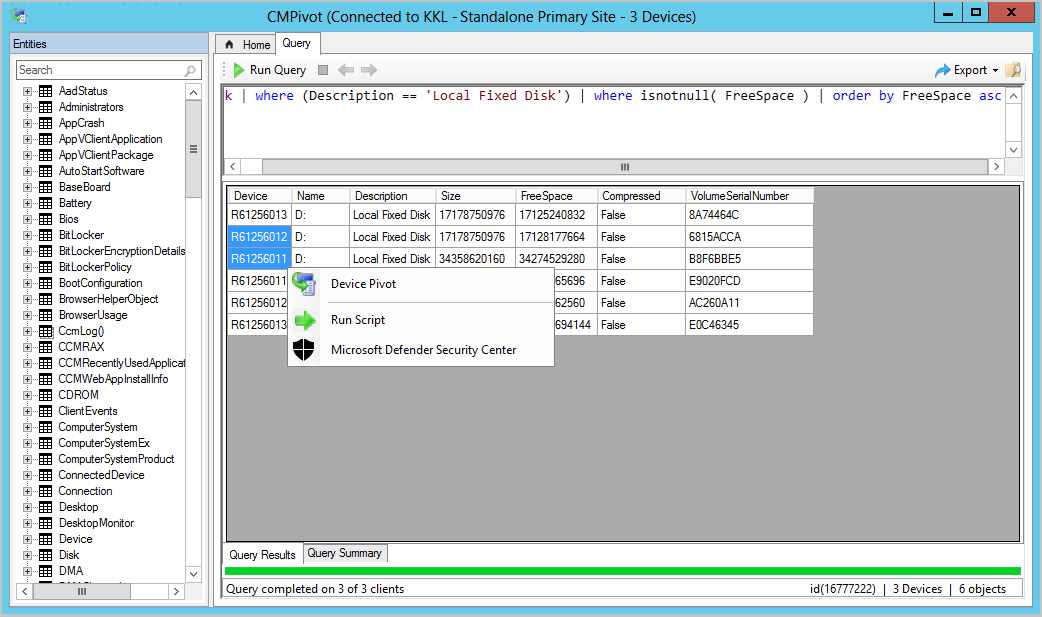Image resolution: width=1042 pixels, height=617 pixels.
Task: Select the BrowserUsage entity
Action: point(93,315)
